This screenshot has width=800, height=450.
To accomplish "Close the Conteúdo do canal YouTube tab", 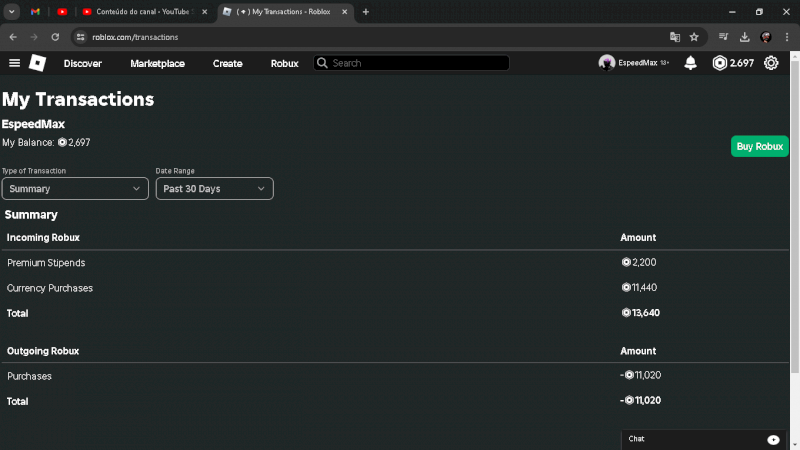I will point(205,12).
